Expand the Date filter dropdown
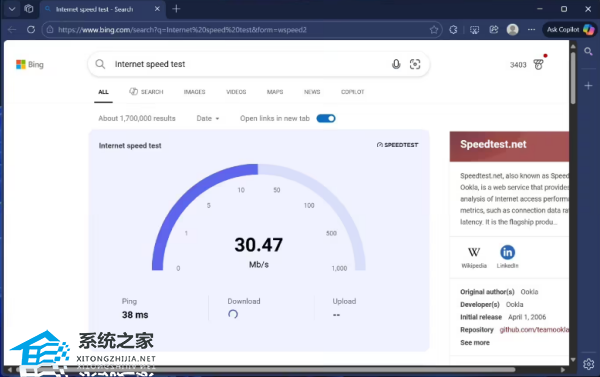 point(208,118)
